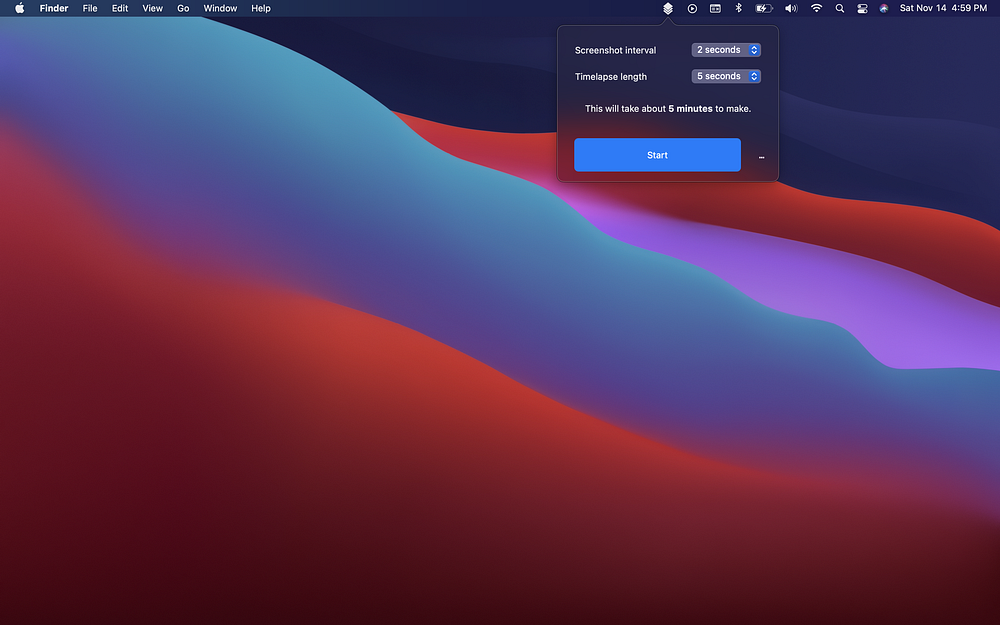Image resolution: width=1000 pixels, height=625 pixels.
Task: Open the more options ellipsis button
Action: click(x=761, y=157)
